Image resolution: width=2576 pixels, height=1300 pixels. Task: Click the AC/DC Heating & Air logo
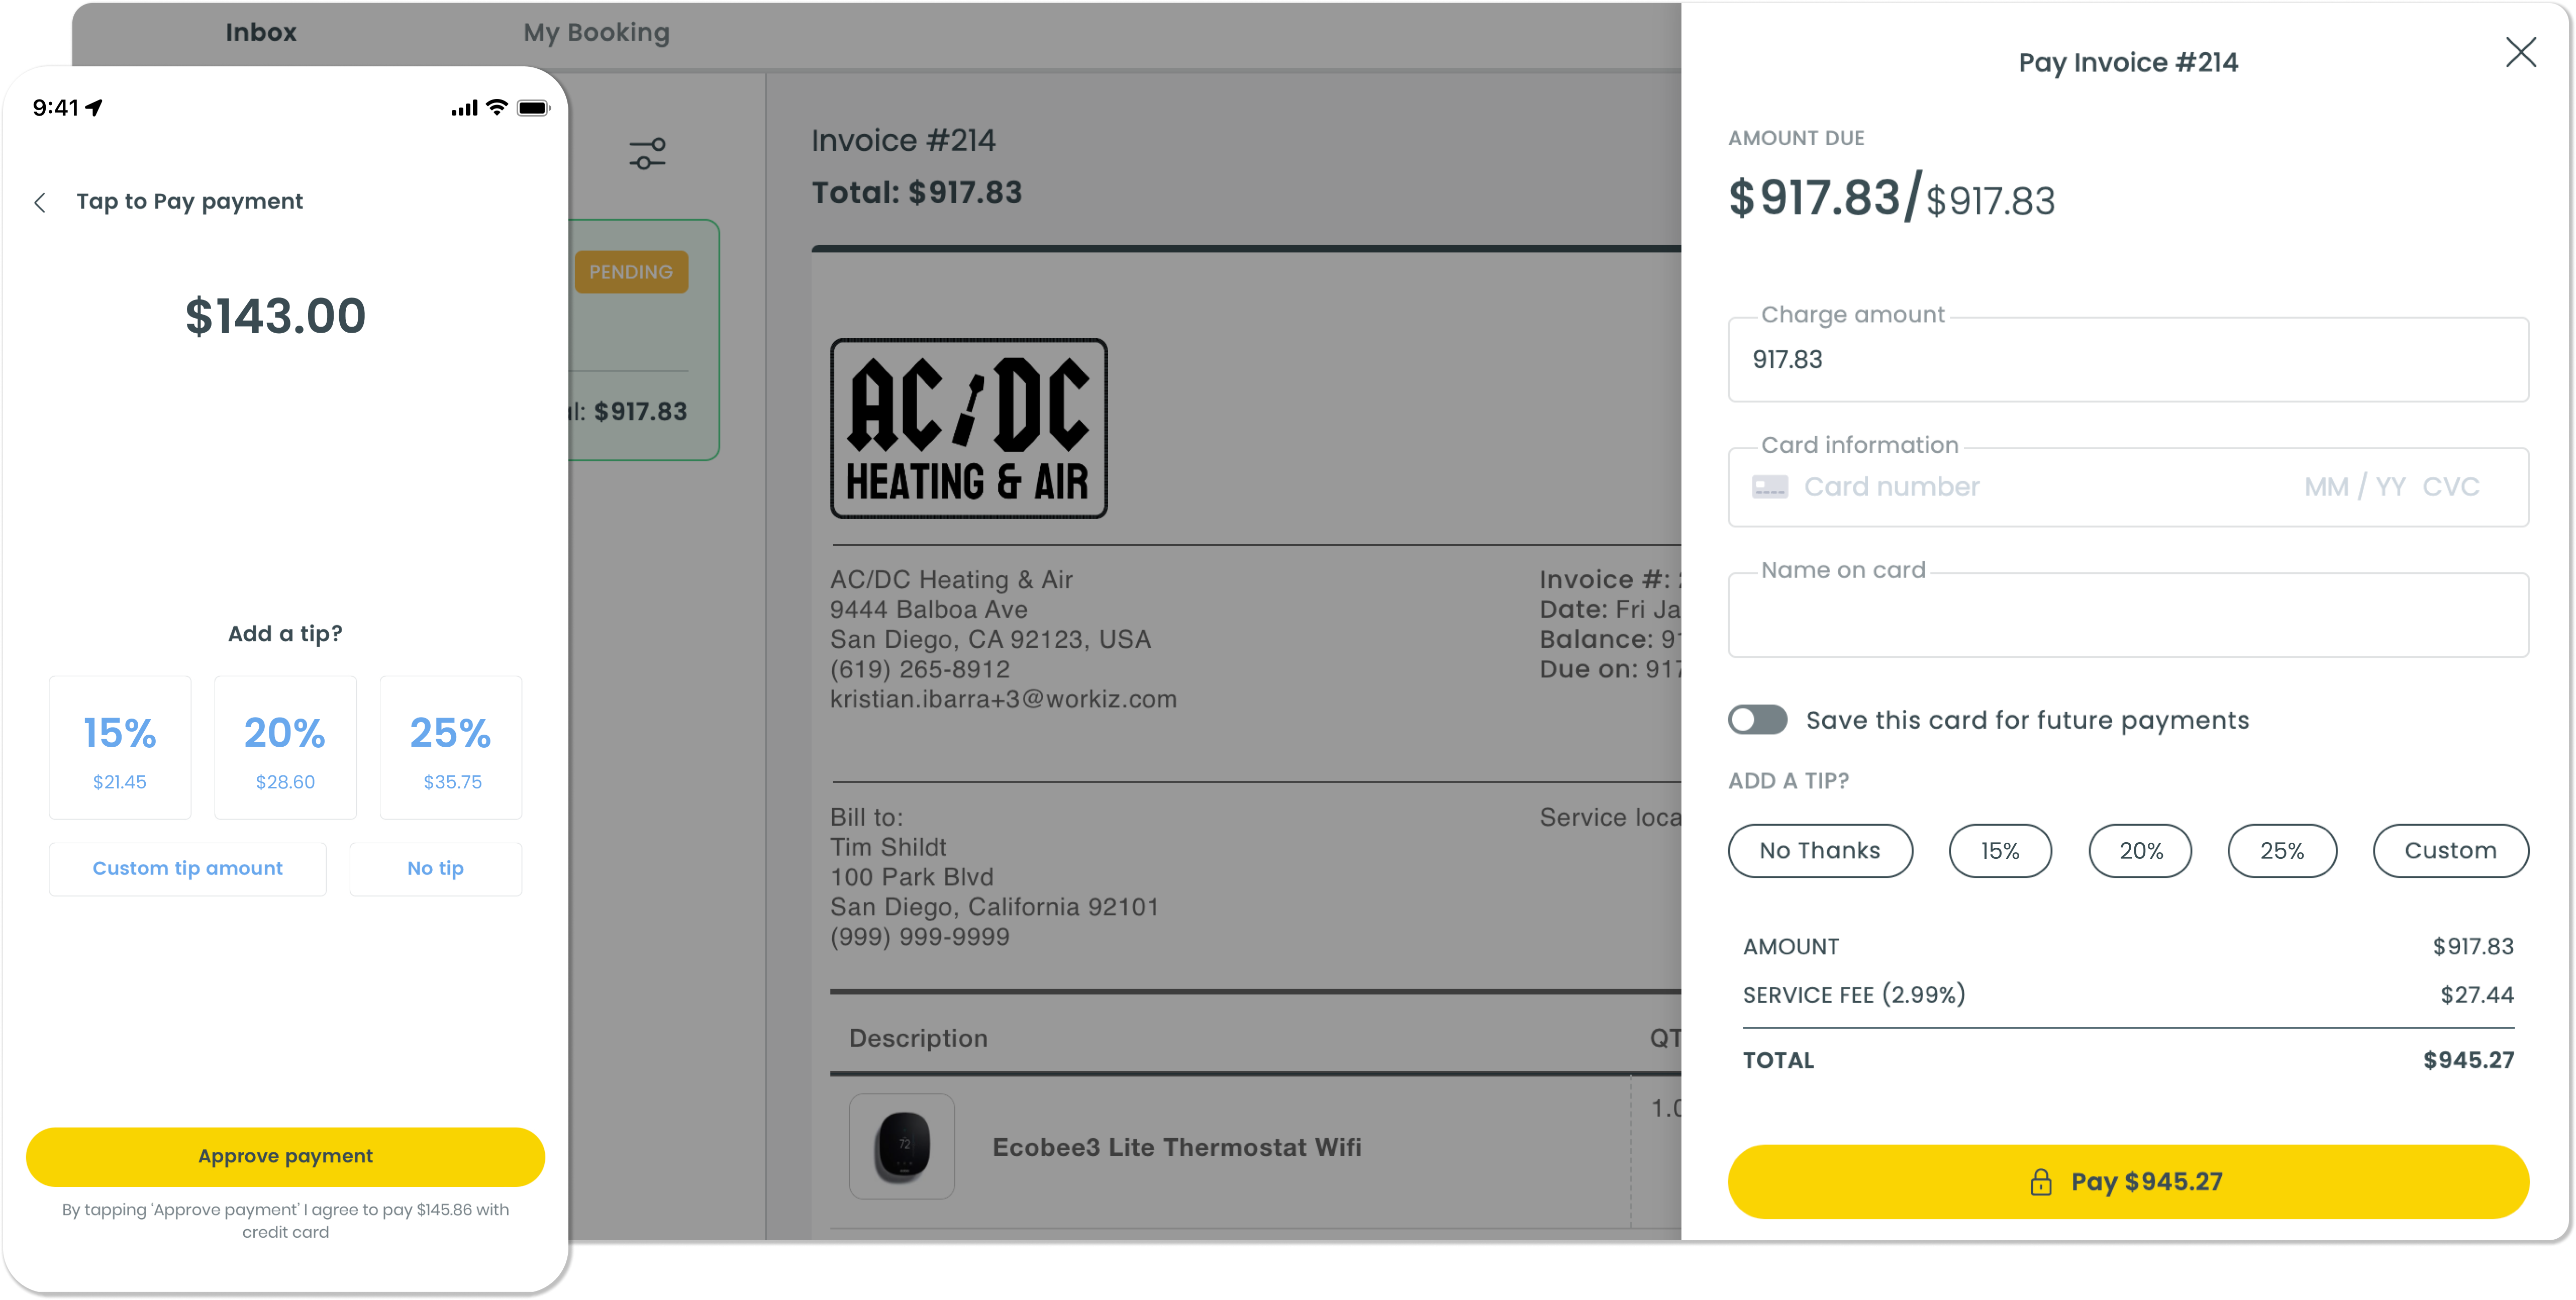pyautogui.click(x=968, y=428)
